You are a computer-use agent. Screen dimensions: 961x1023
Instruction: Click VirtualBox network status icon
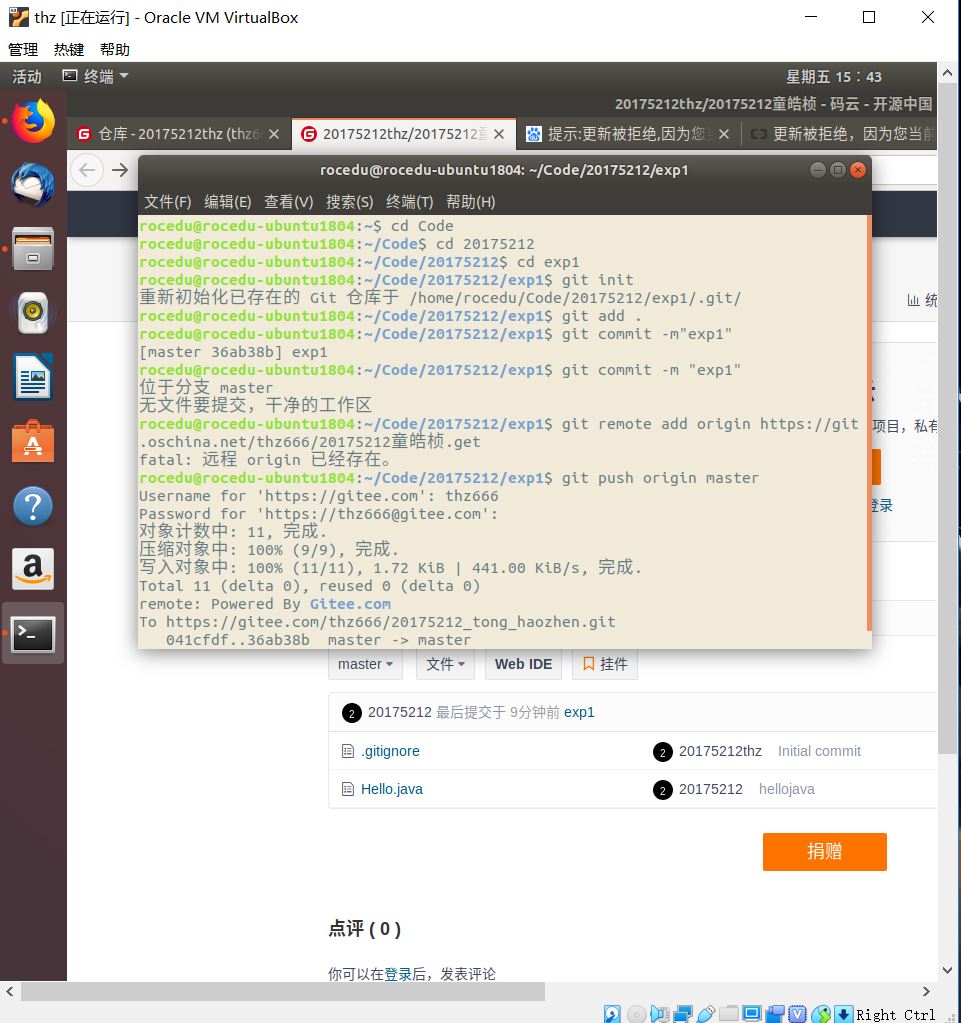pos(683,1013)
